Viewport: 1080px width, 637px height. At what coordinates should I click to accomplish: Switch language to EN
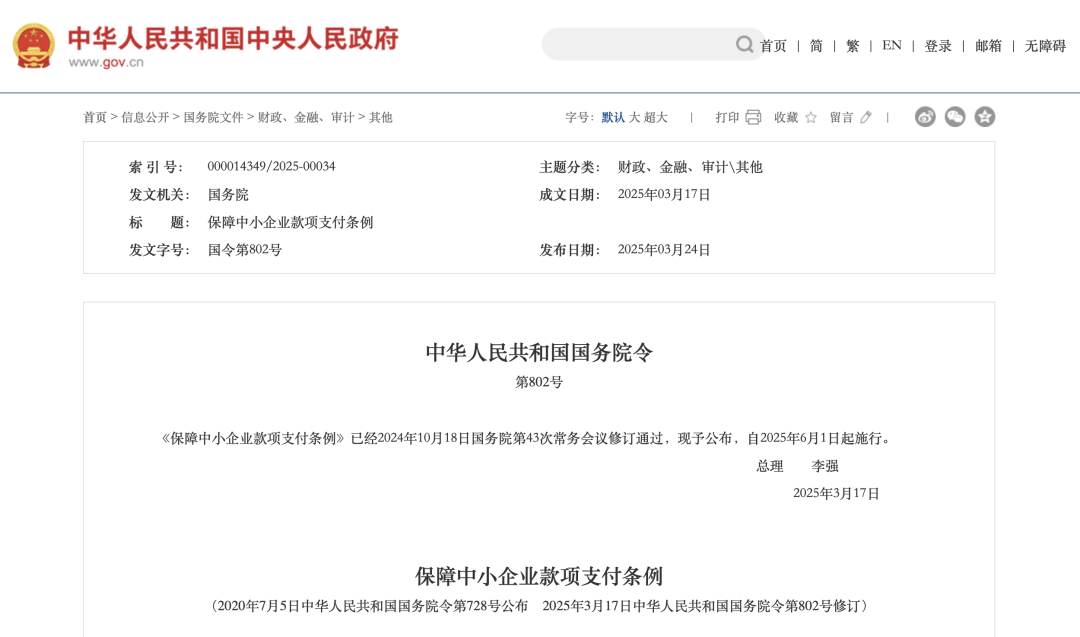(x=891, y=46)
